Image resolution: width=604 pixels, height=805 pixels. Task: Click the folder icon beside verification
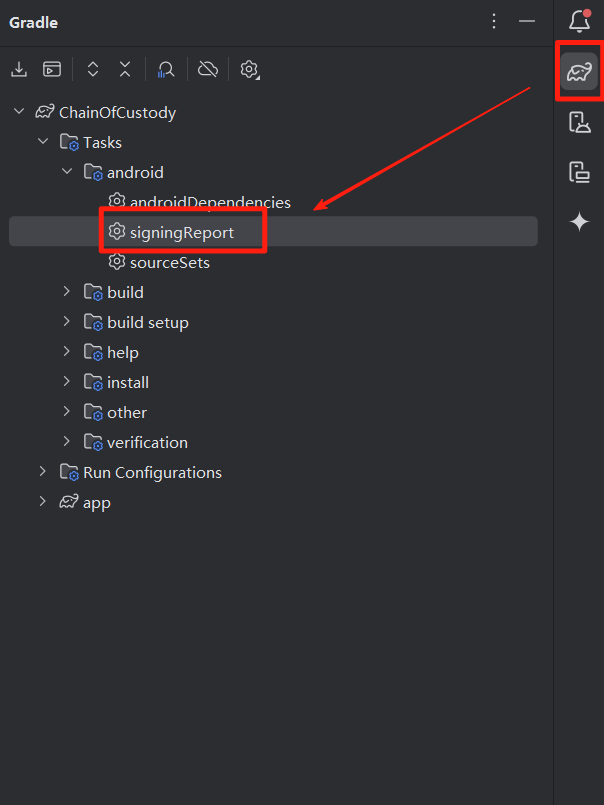(x=93, y=442)
